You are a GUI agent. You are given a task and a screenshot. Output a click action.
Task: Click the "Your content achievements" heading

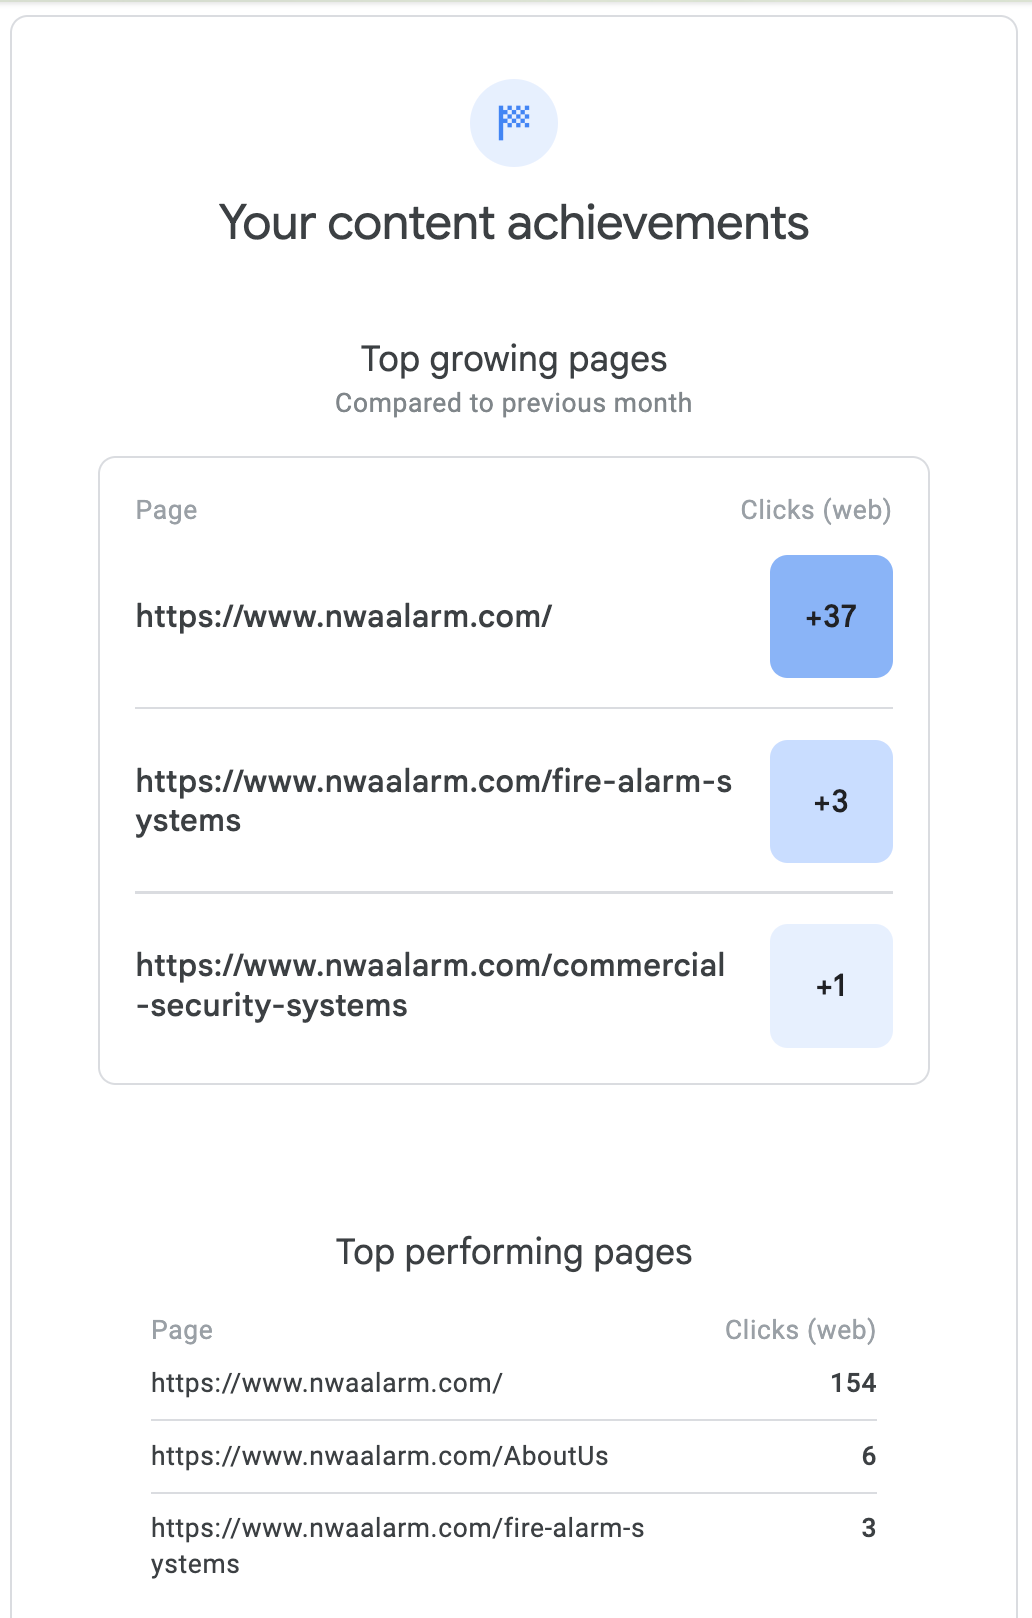tap(514, 222)
